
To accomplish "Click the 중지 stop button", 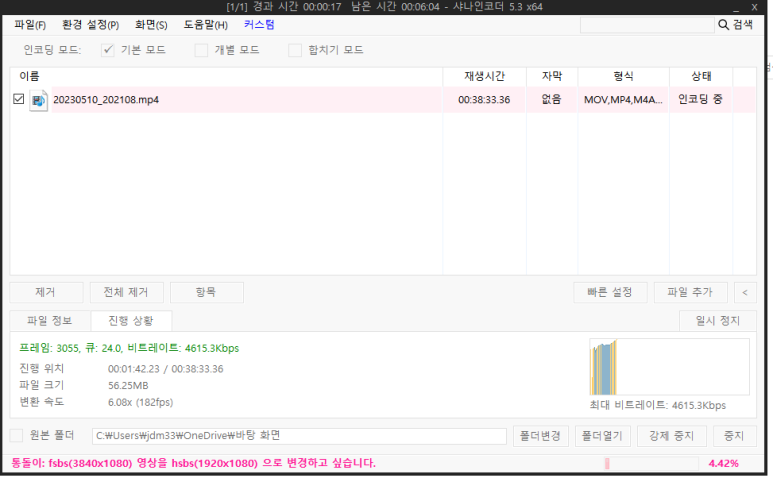I will coord(734,436).
